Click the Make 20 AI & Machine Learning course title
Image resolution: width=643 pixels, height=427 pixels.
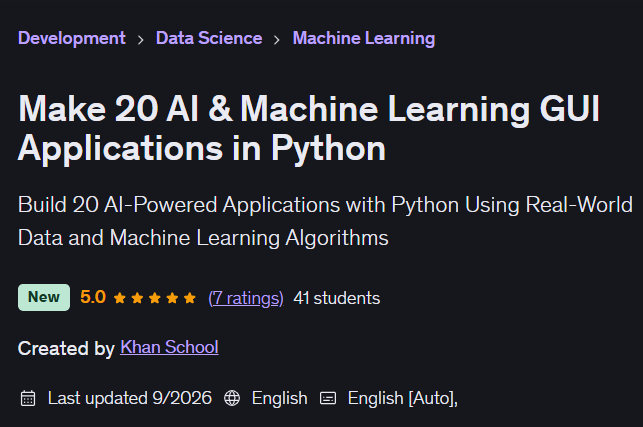(309, 128)
